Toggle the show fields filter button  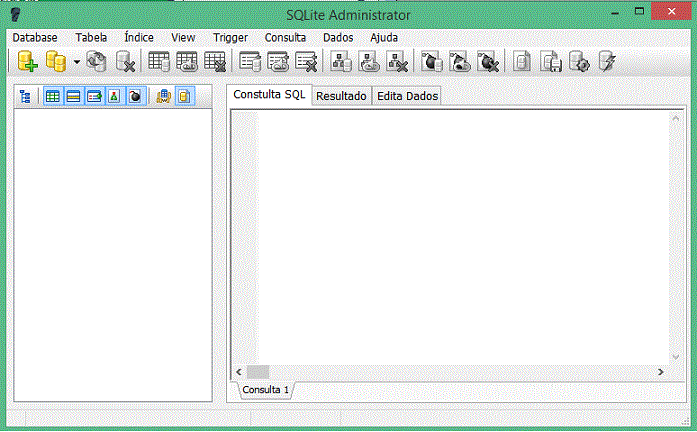[x=73, y=96]
